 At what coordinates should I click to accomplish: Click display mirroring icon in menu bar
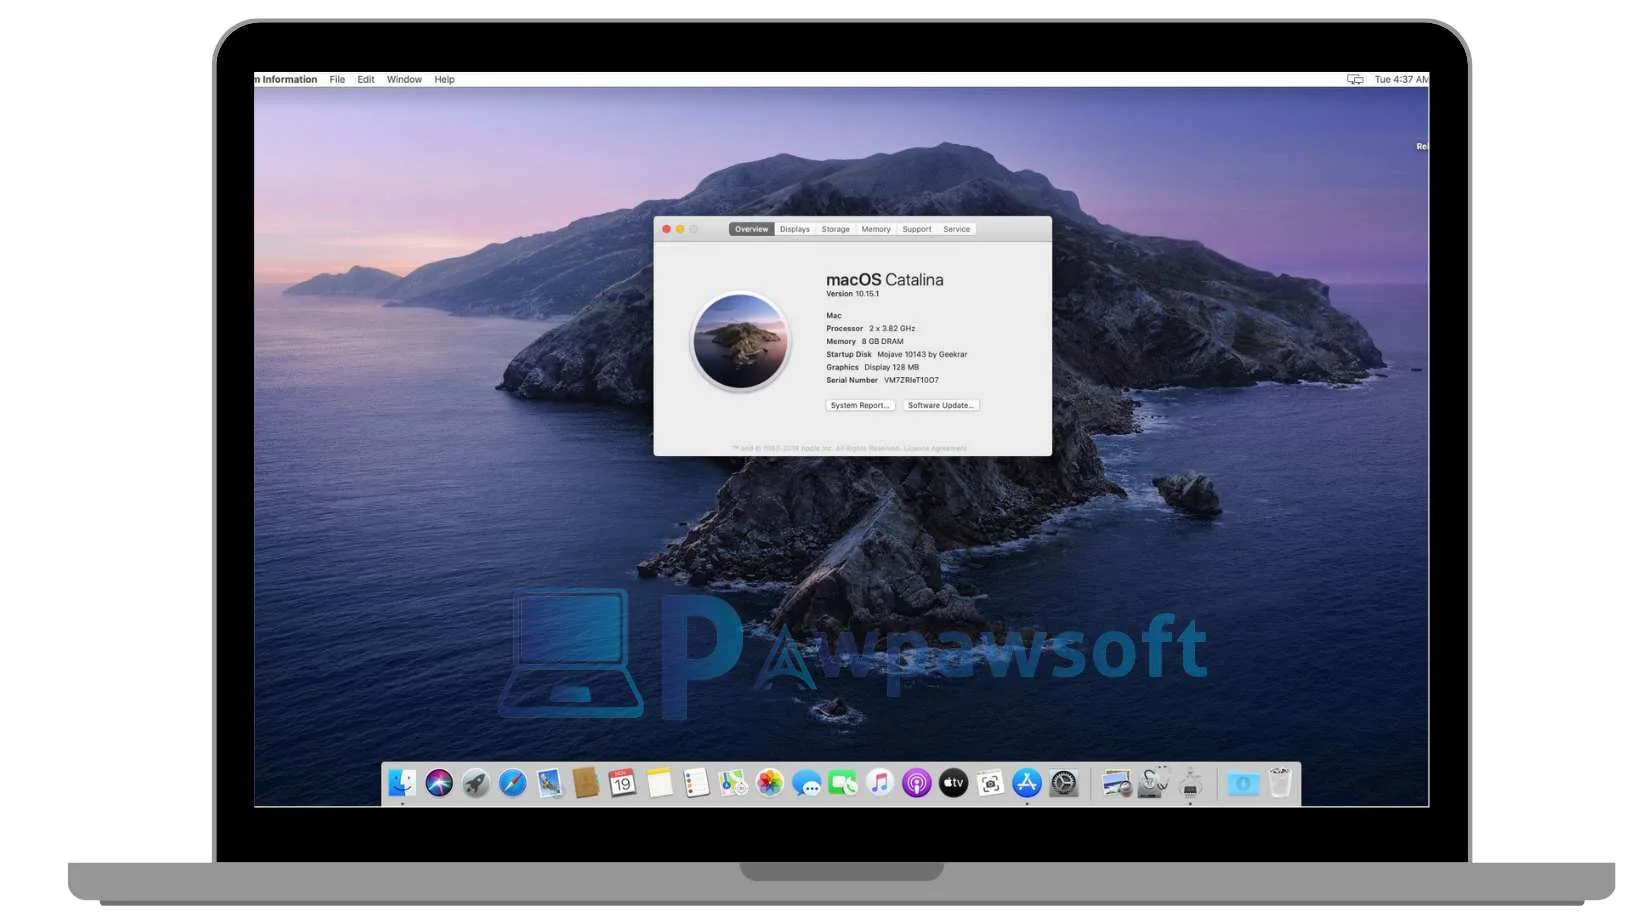(1355, 79)
